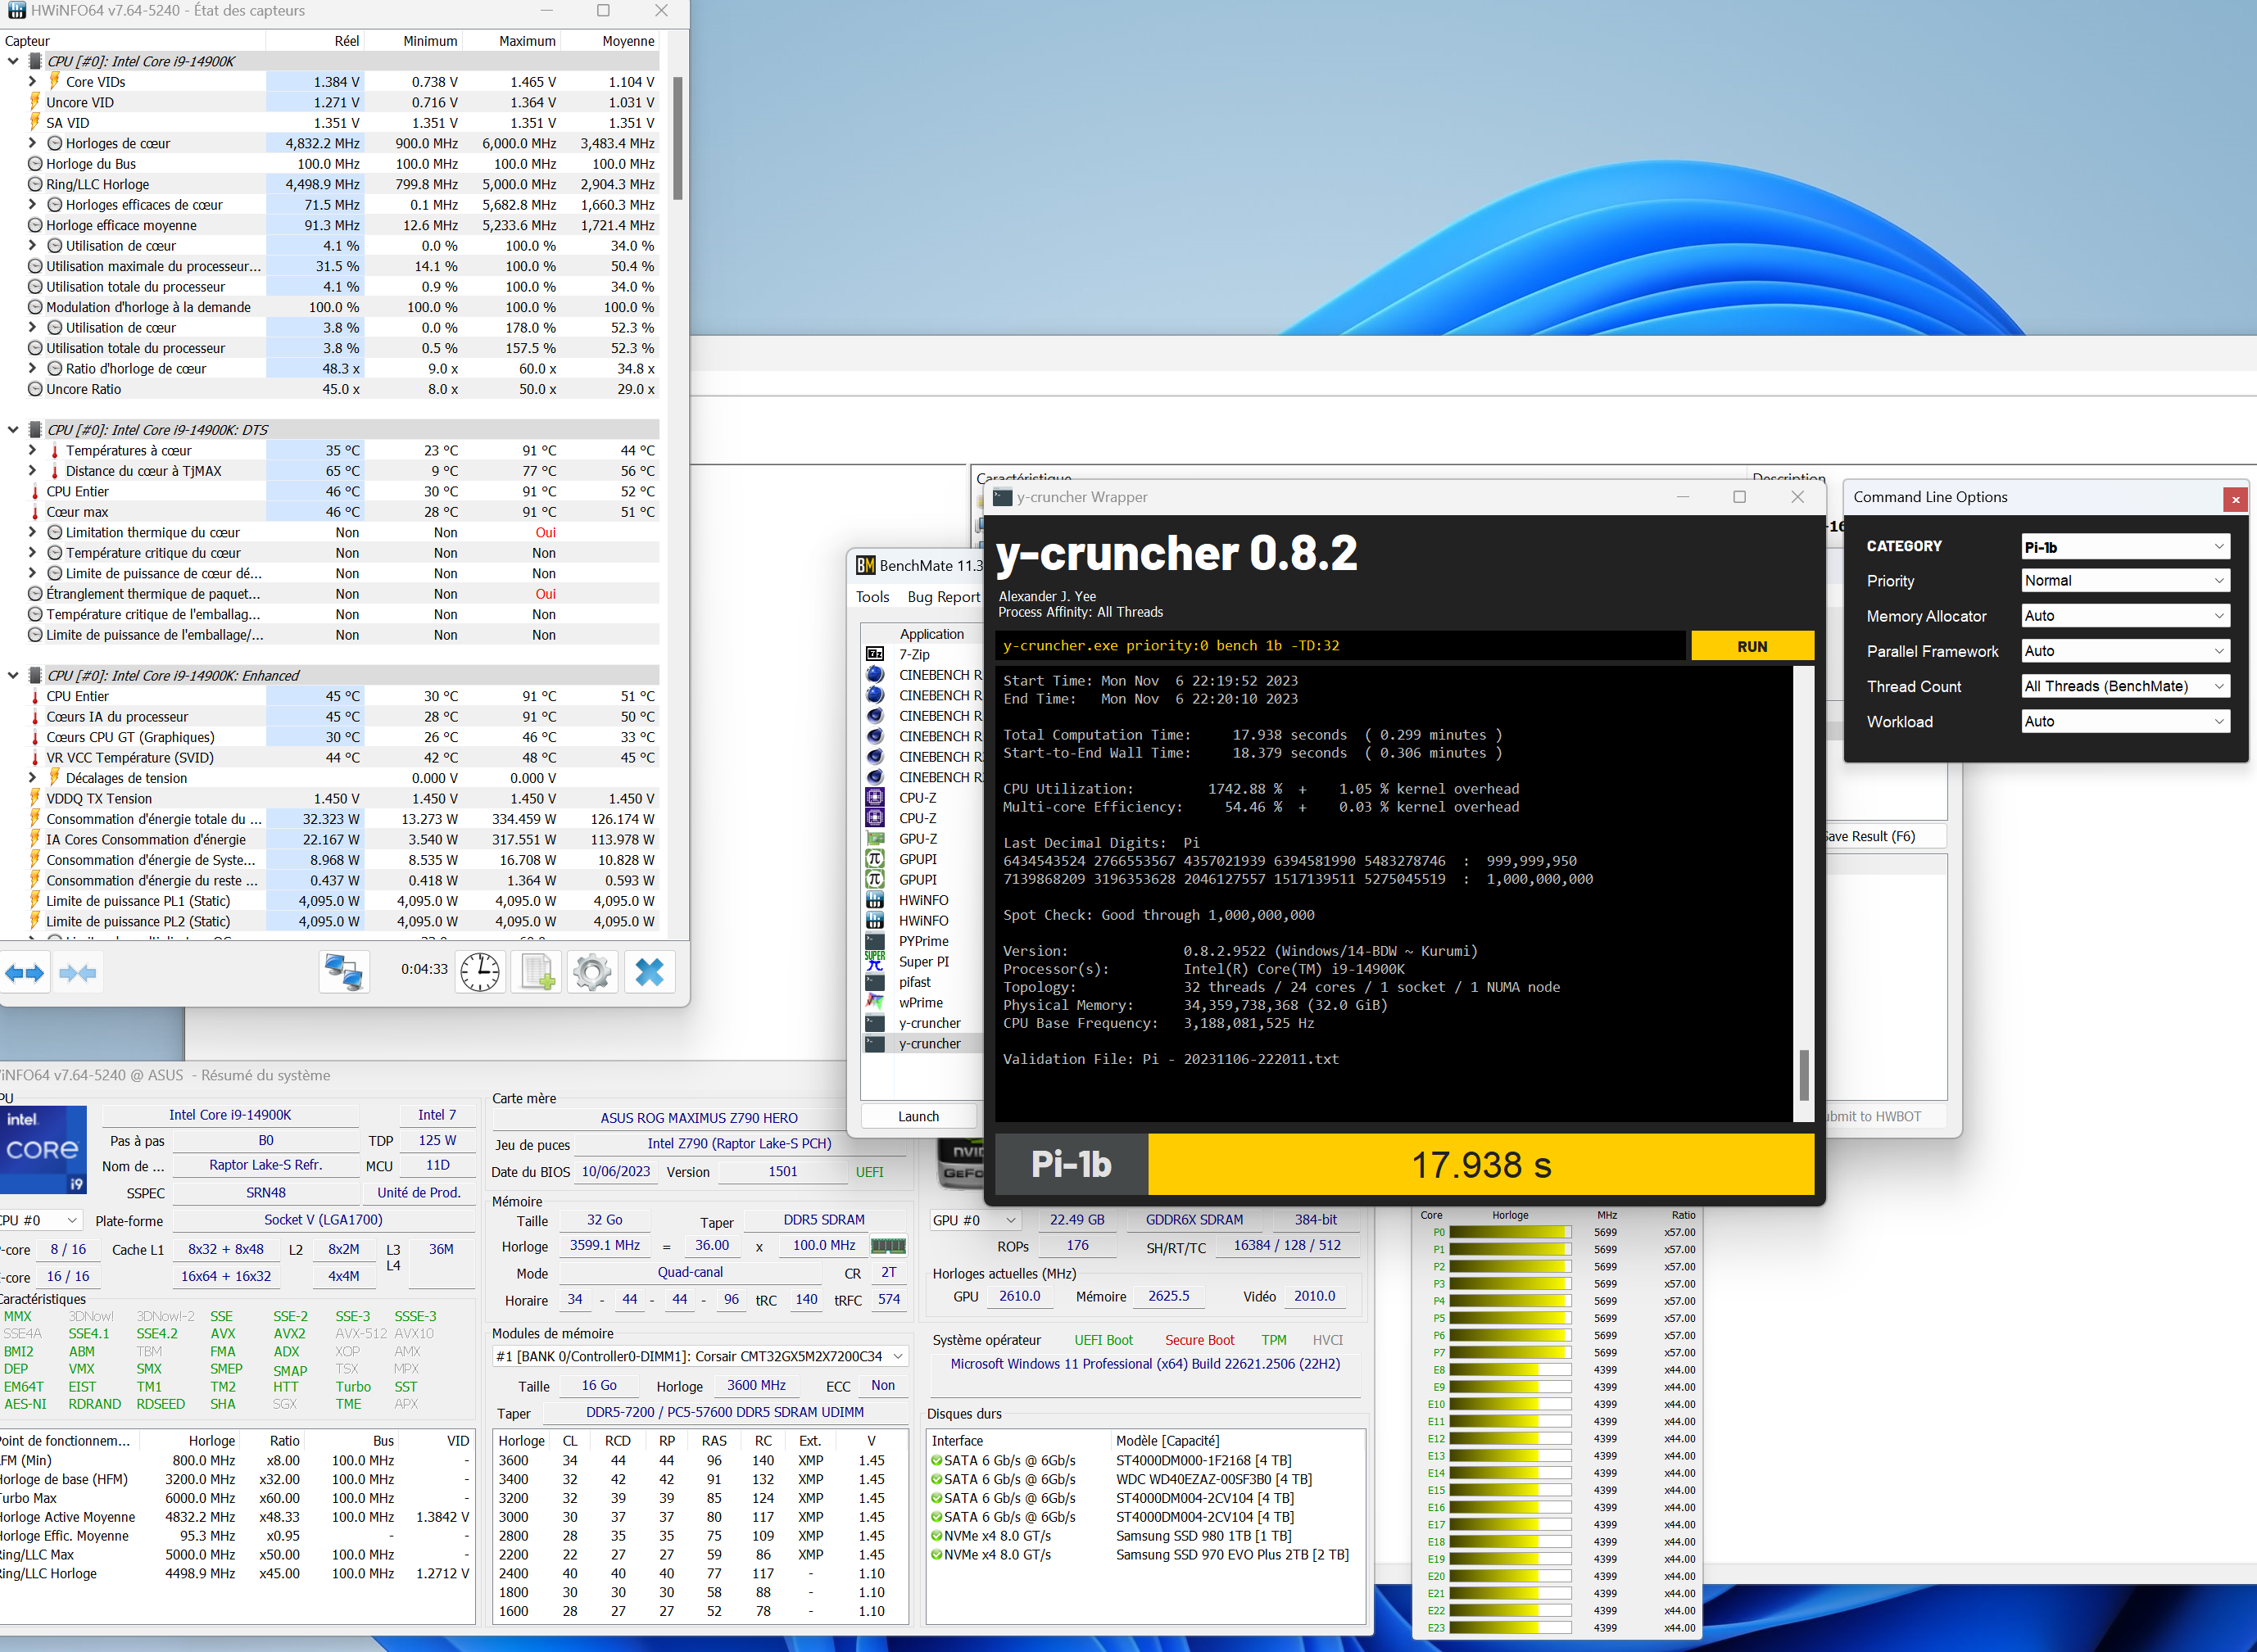Open the Bug Report menu in BenchMate
The height and width of the screenshot is (1652, 2257).
(x=943, y=597)
